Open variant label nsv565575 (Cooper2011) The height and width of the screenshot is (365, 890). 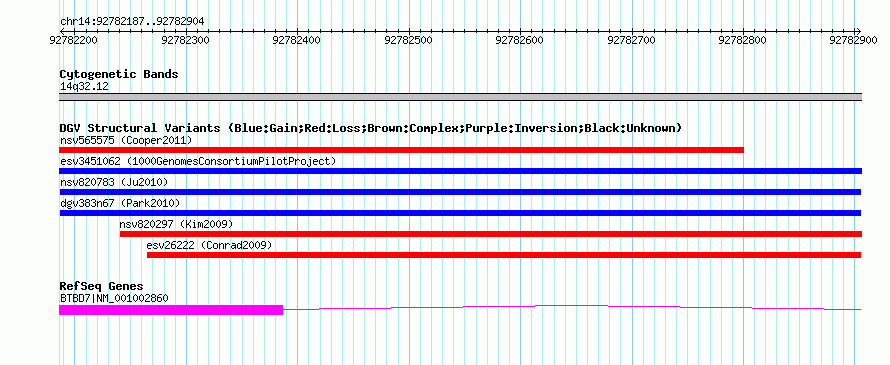click(x=126, y=140)
